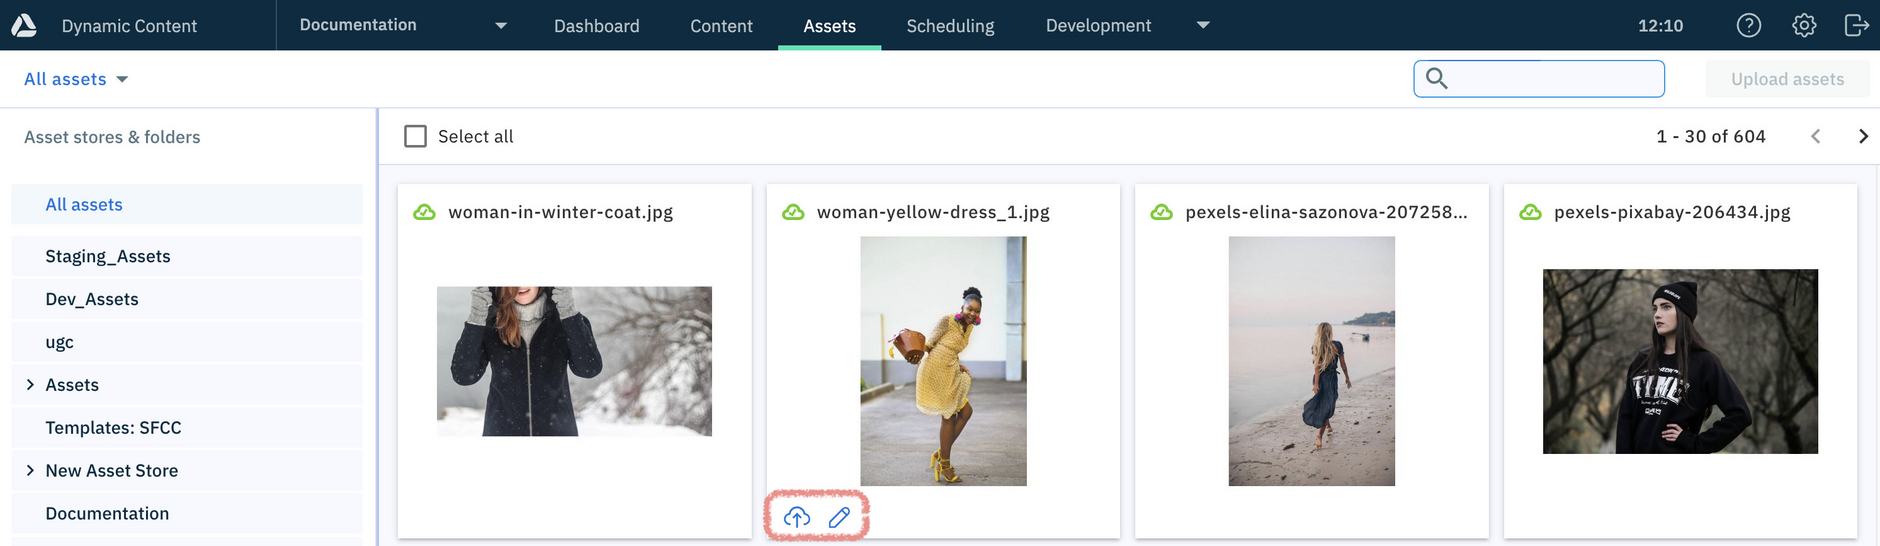This screenshot has width=1880, height=546.
Task: Open the Documentation hub dropdown
Action: [501, 25]
